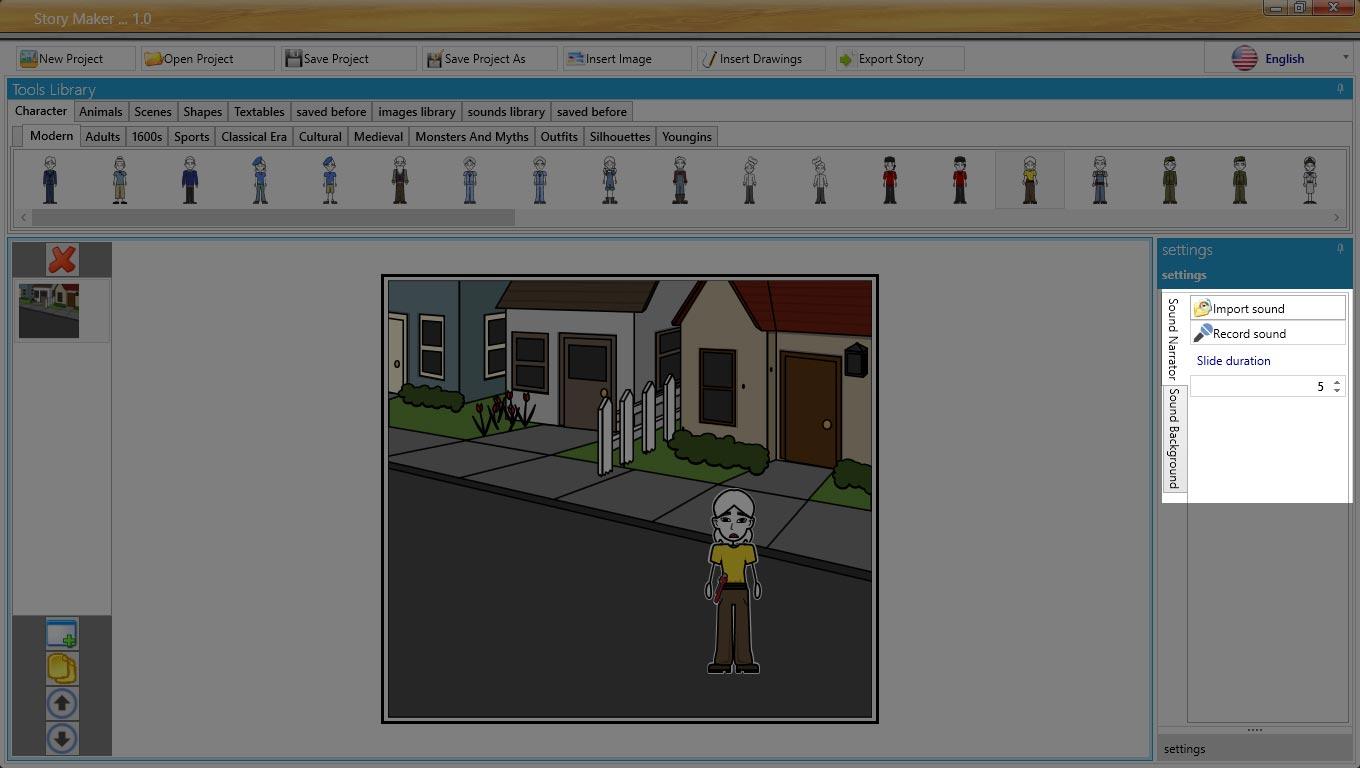
Task: Click Import sound
Action: (x=1268, y=308)
